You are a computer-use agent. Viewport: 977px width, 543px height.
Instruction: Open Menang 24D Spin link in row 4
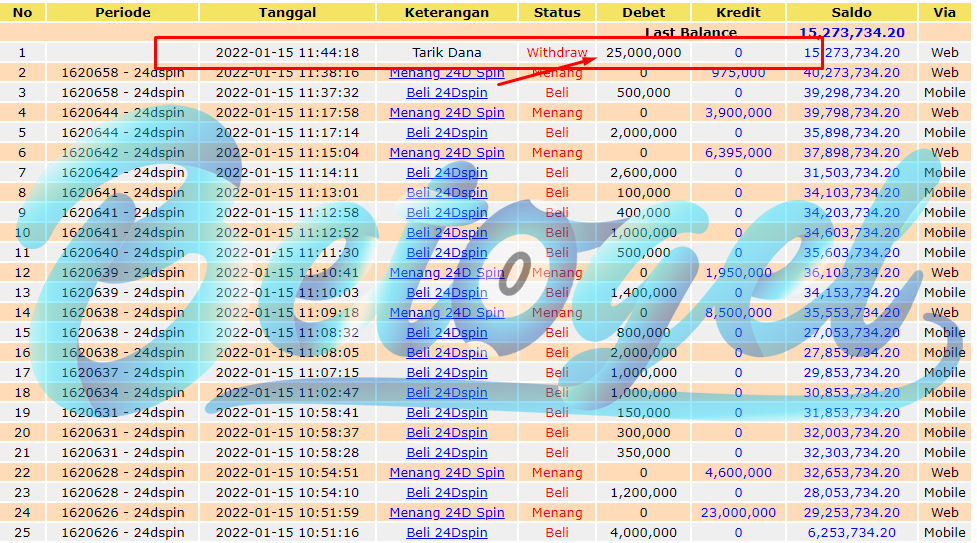(447, 113)
